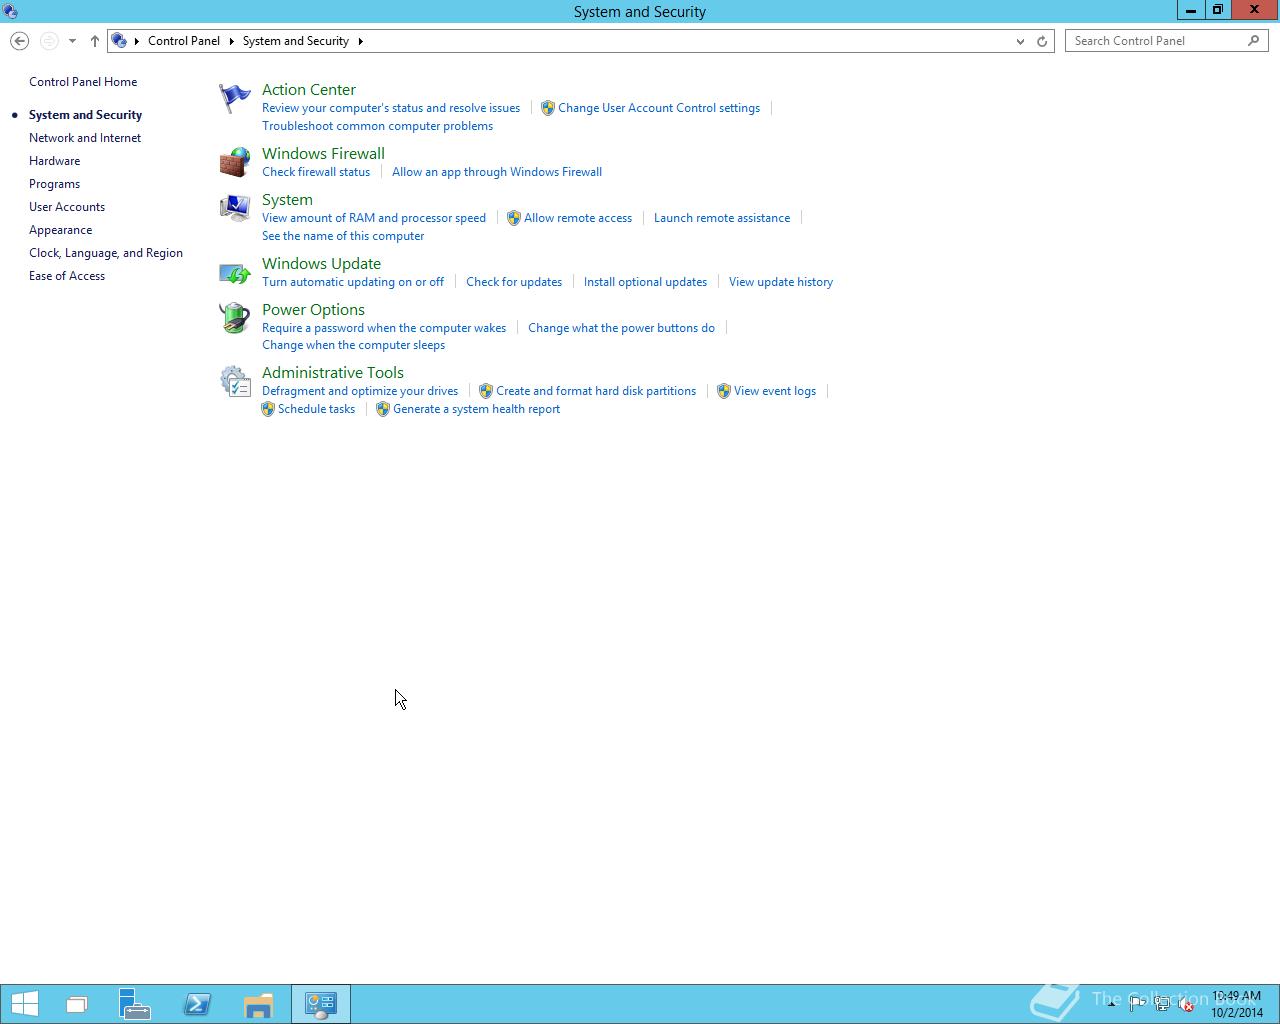Open the Action Center heading
Viewport: 1280px width, 1024px height.
click(x=309, y=90)
